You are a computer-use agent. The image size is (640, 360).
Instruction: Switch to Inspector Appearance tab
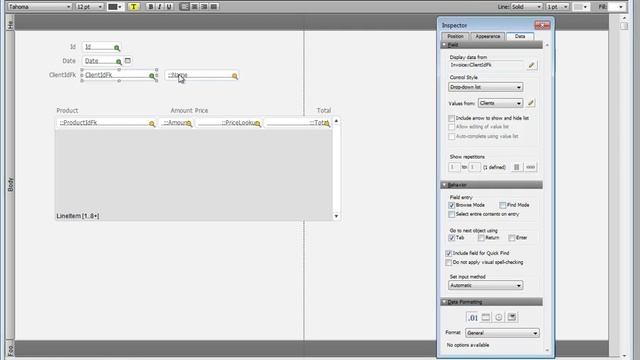(487, 36)
